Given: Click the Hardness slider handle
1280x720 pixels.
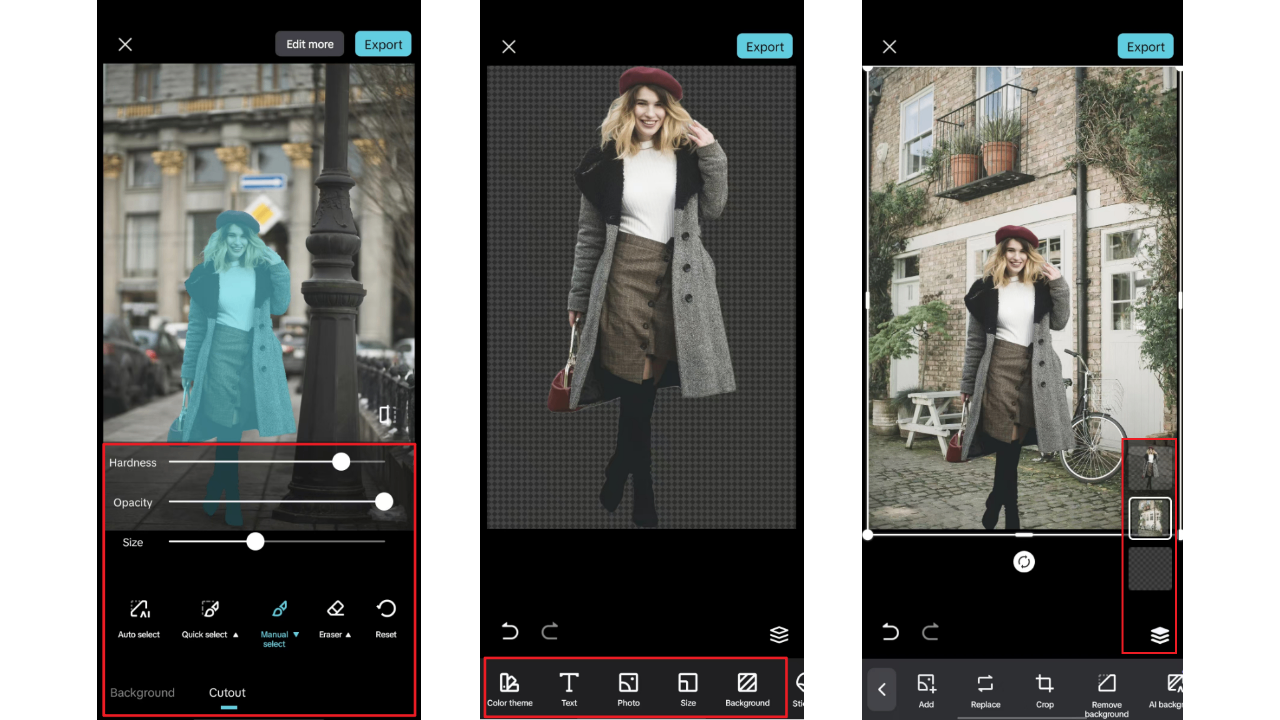Looking at the screenshot, I should point(341,461).
